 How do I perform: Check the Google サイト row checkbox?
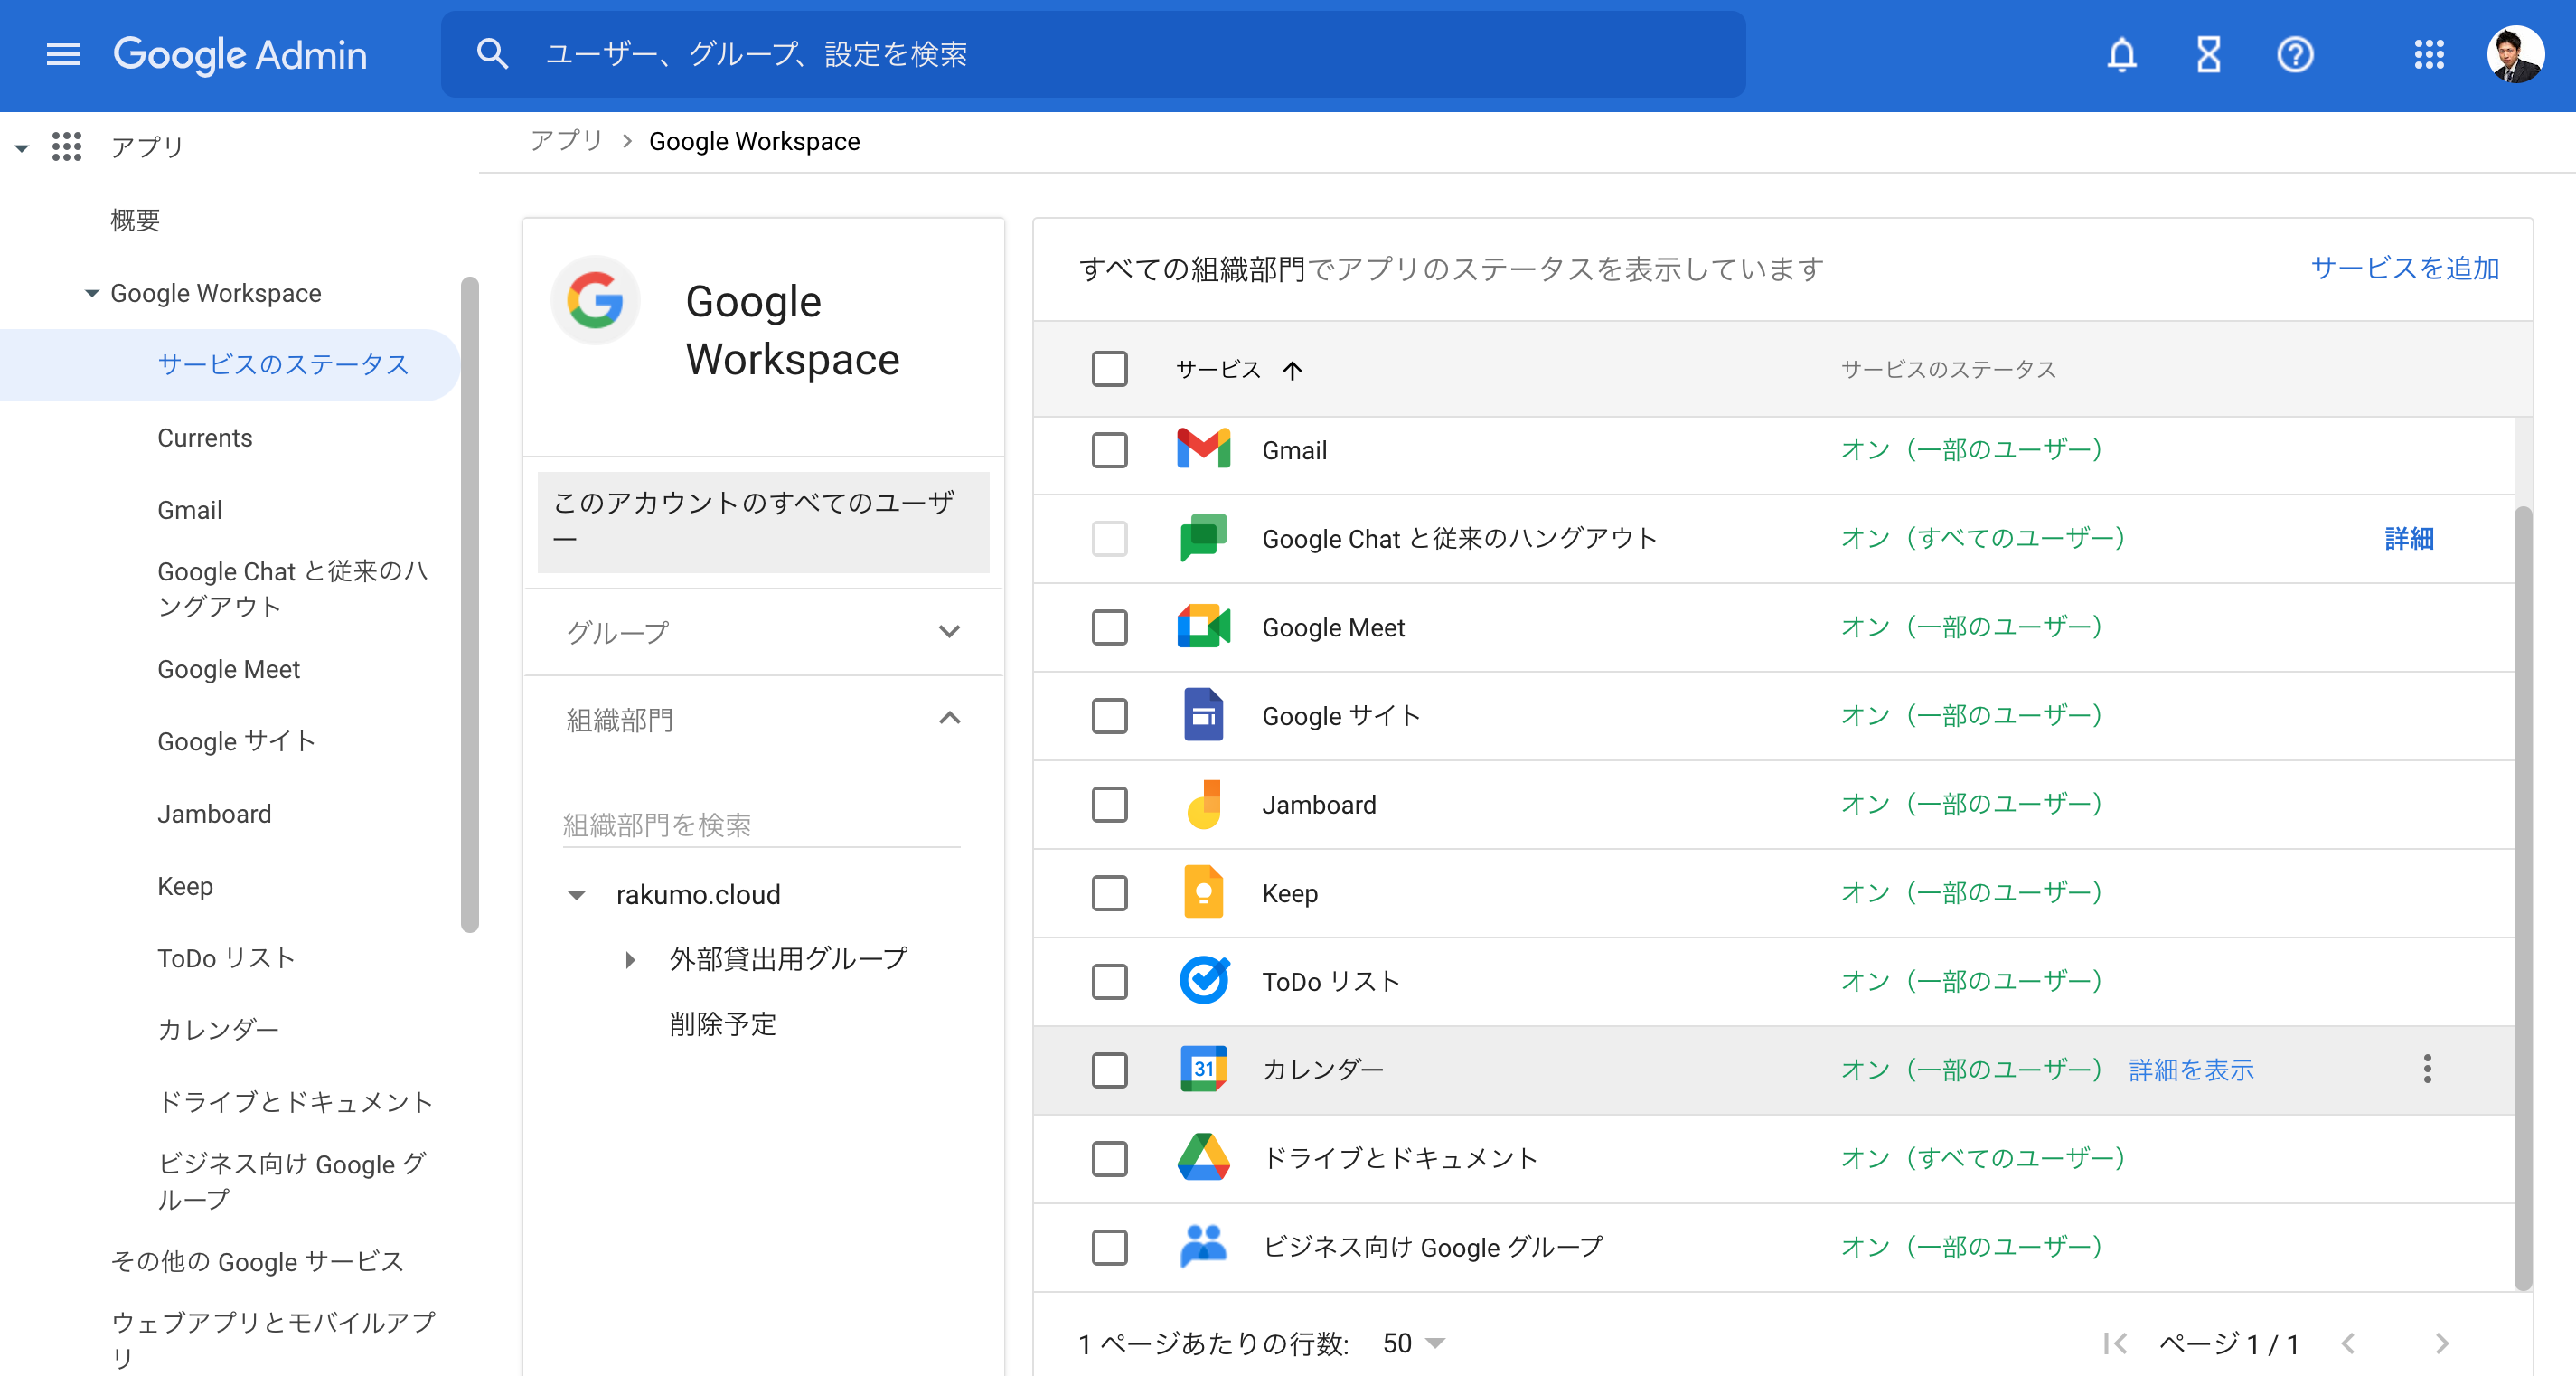pos(1109,715)
